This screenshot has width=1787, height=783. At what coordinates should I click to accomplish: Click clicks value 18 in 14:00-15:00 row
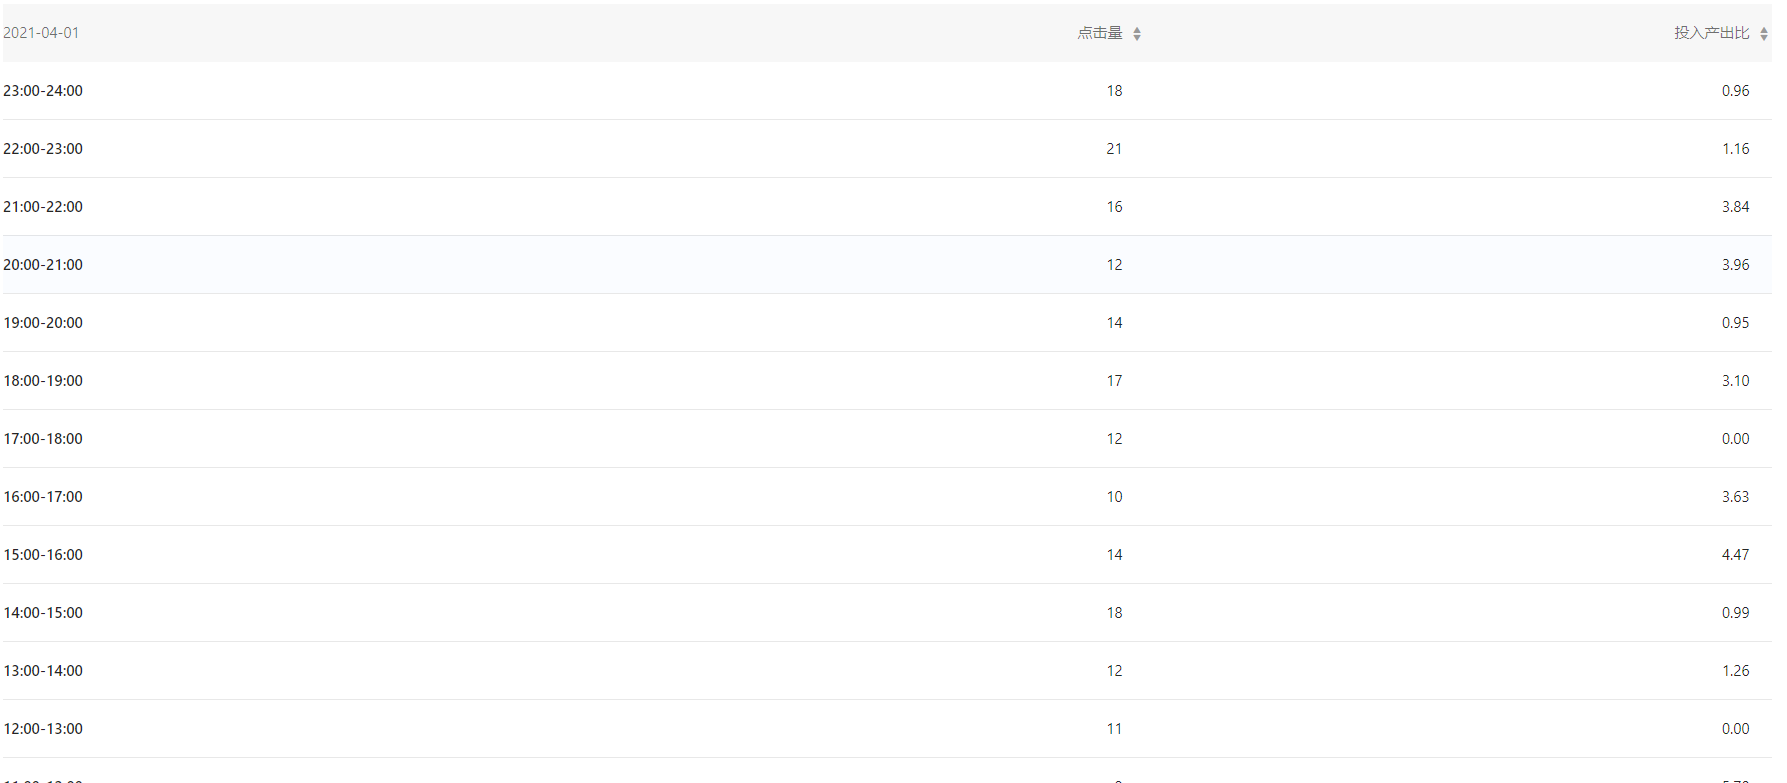[x=1114, y=613]
